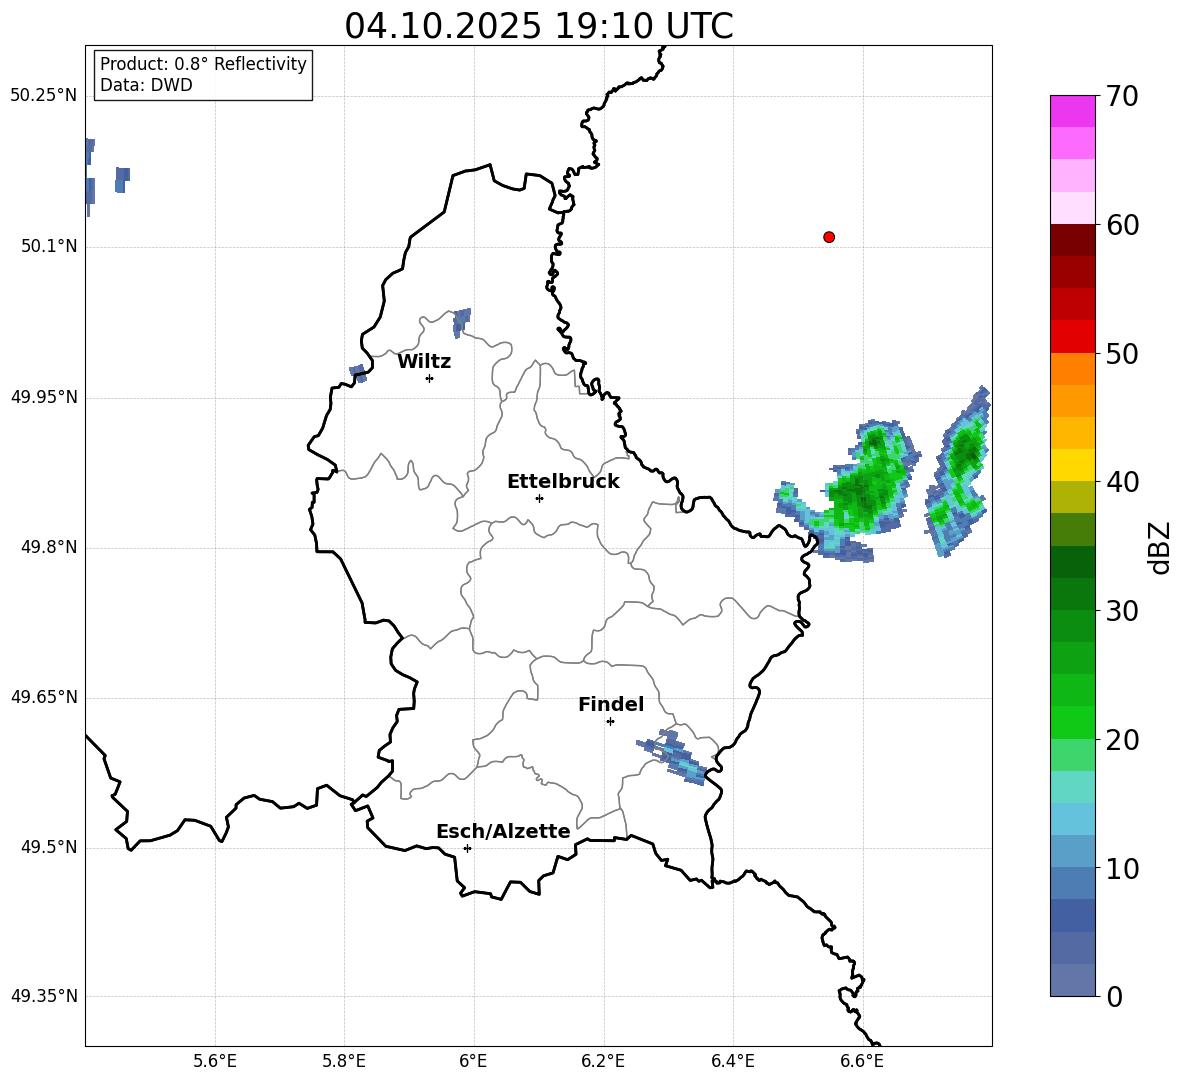Image resolution: width=1184 pixels, height=1081 pixels.
Task: Click the dBZ colorbar label
Action: point(1160,547)
